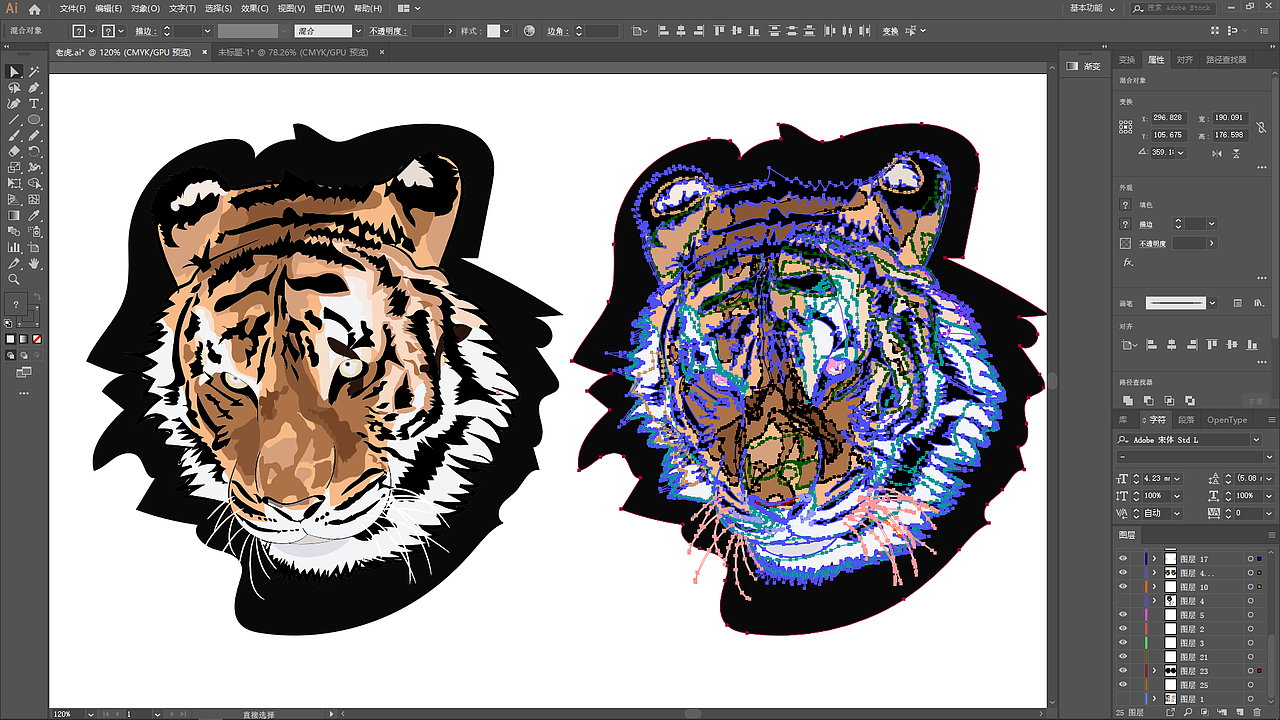1280x720 pixels.
Task: Click the fx effects icon
Action: pyautogui.click(x=1128, y=262)
